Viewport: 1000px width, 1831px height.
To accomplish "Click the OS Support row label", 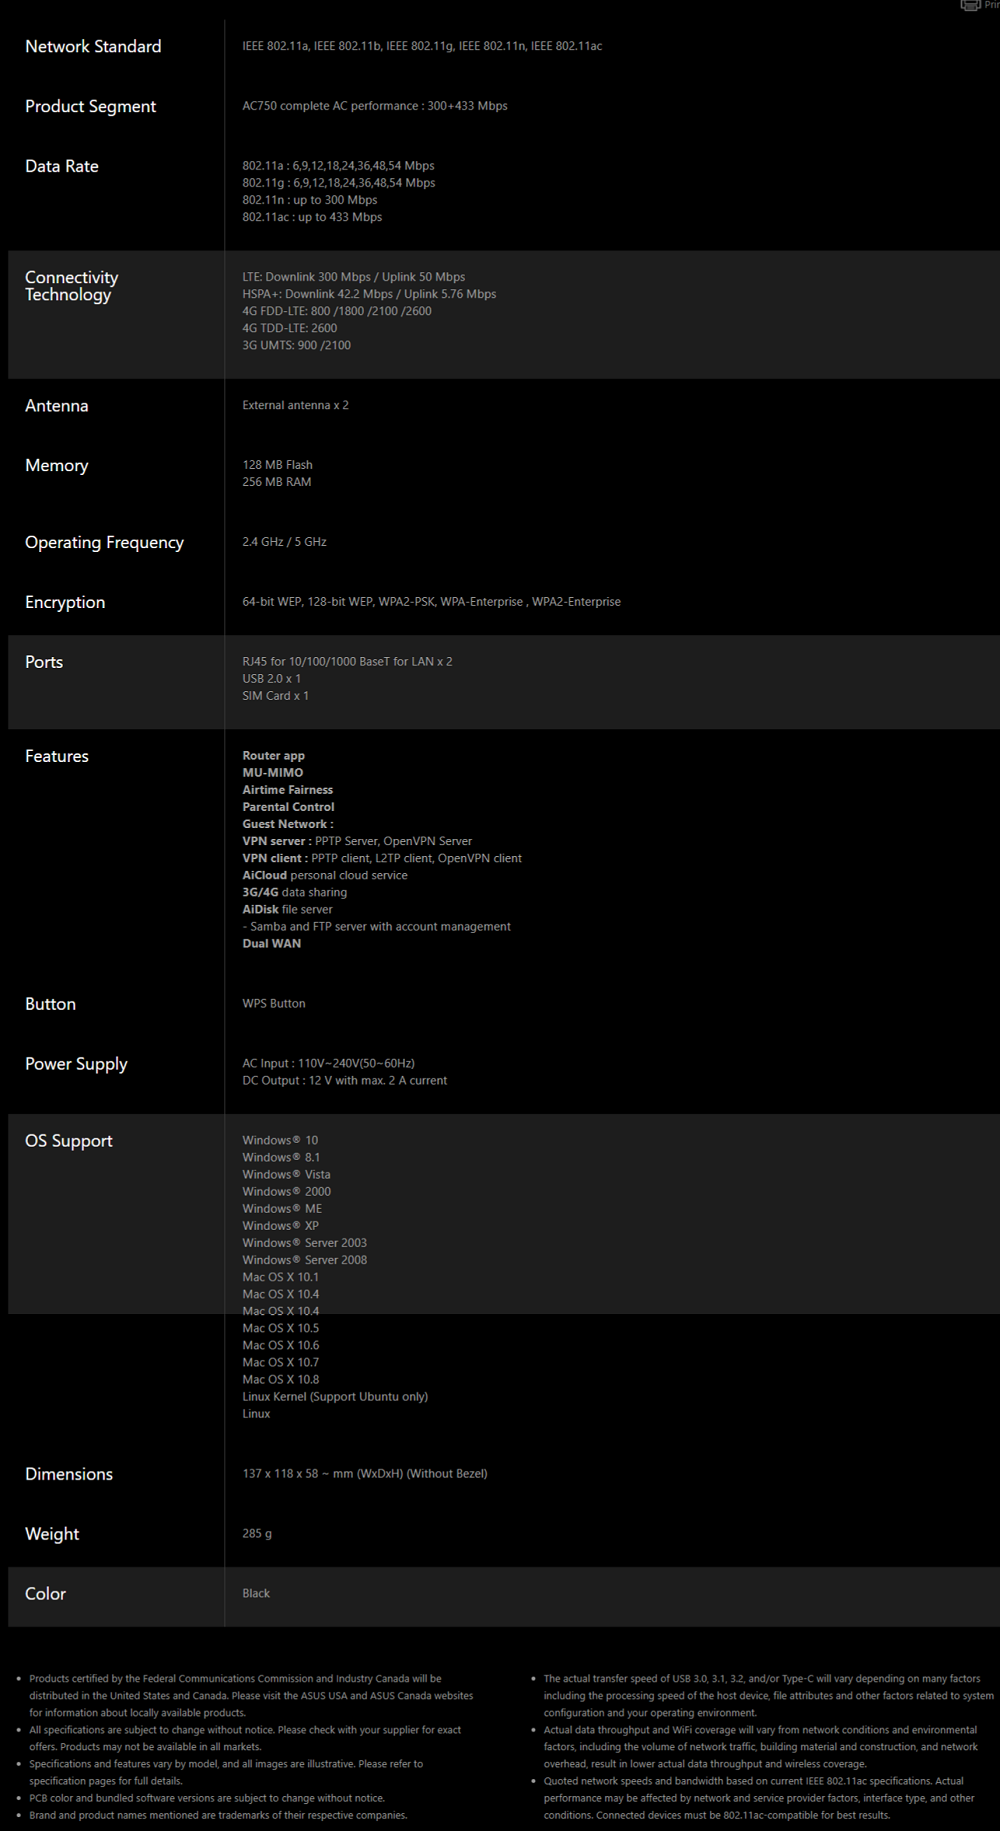I will tap(68, 1141).
